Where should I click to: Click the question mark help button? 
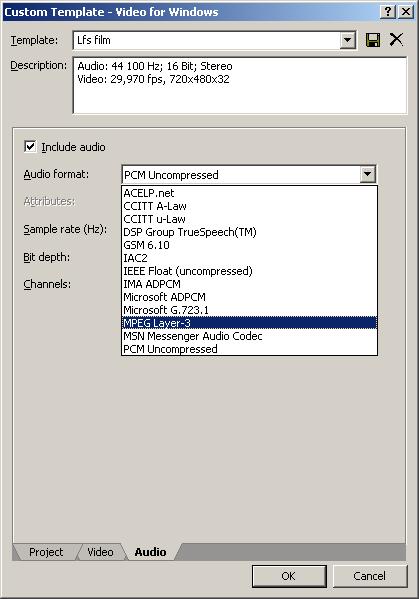point(388,11)
